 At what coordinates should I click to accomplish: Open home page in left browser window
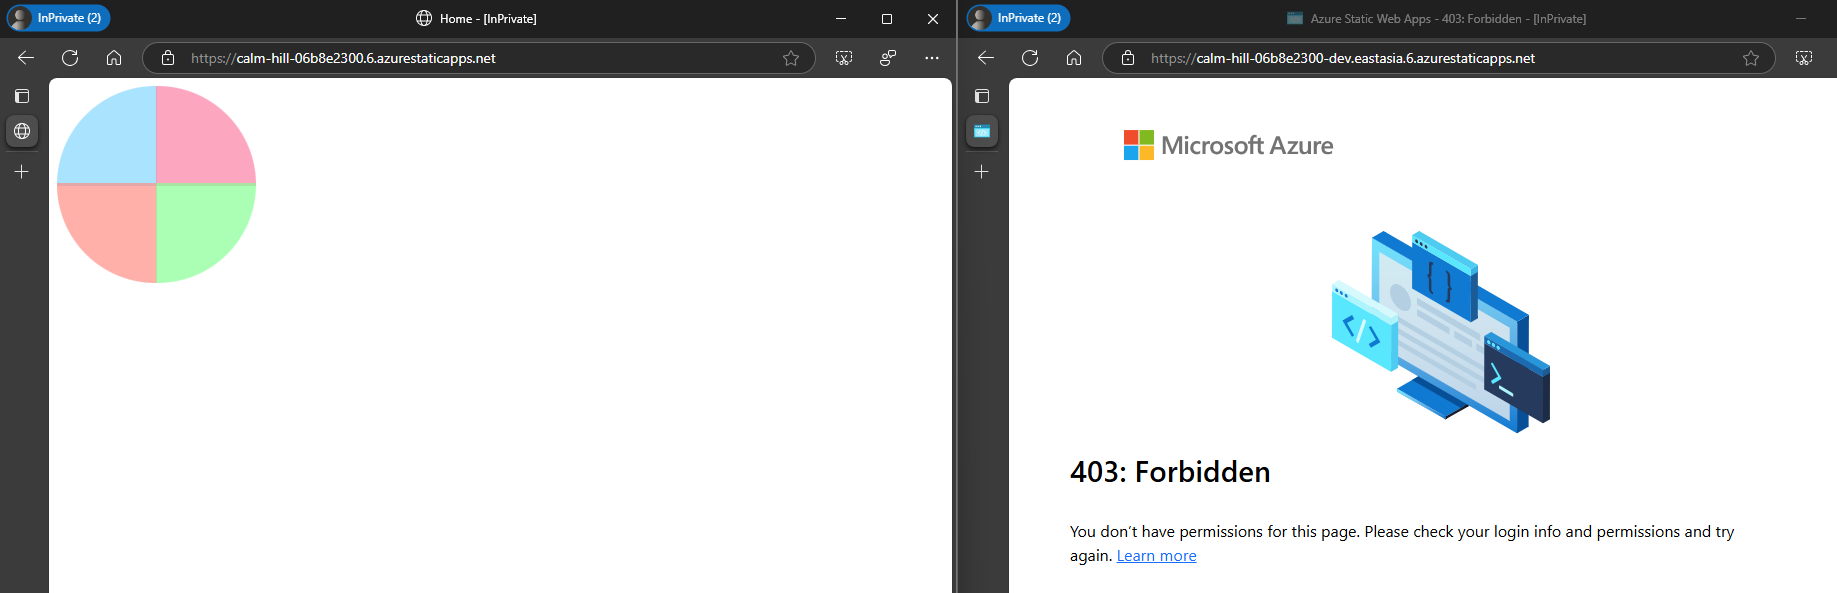coord(114,58)
